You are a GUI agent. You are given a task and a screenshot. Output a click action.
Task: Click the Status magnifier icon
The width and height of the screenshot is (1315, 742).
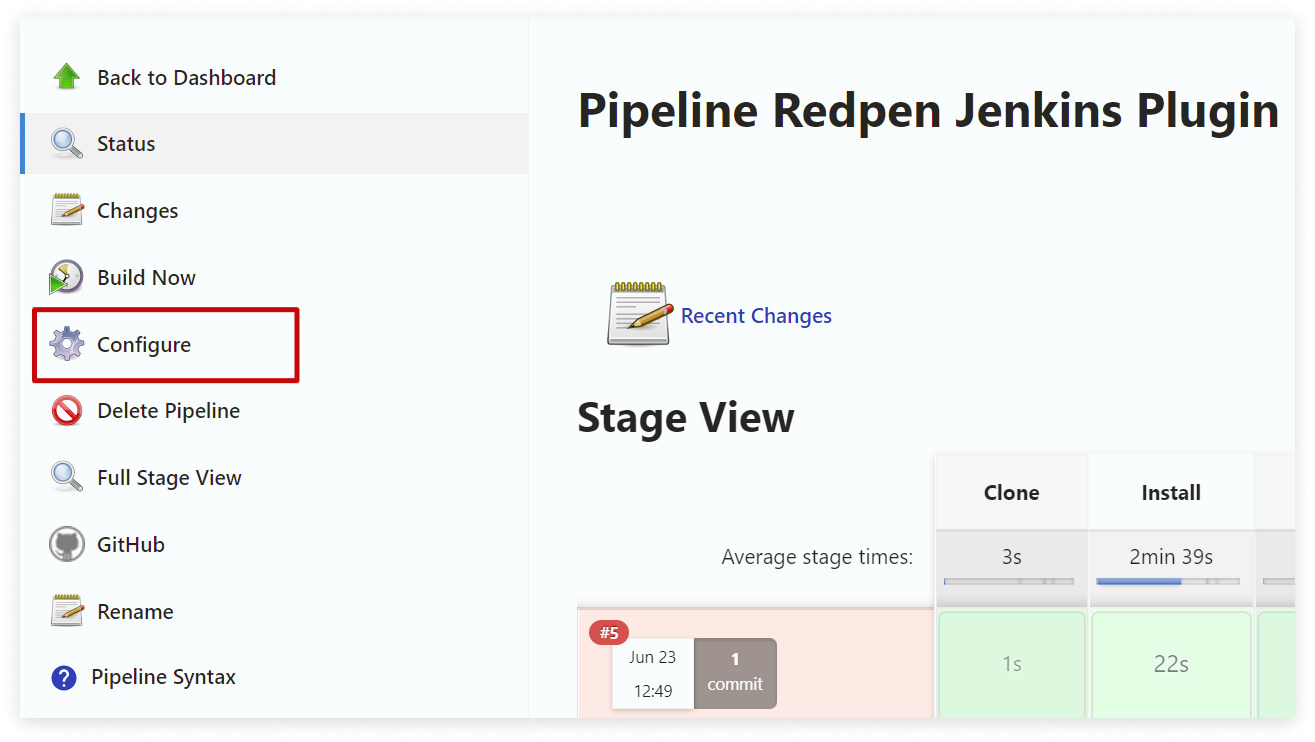click(67, 143)
